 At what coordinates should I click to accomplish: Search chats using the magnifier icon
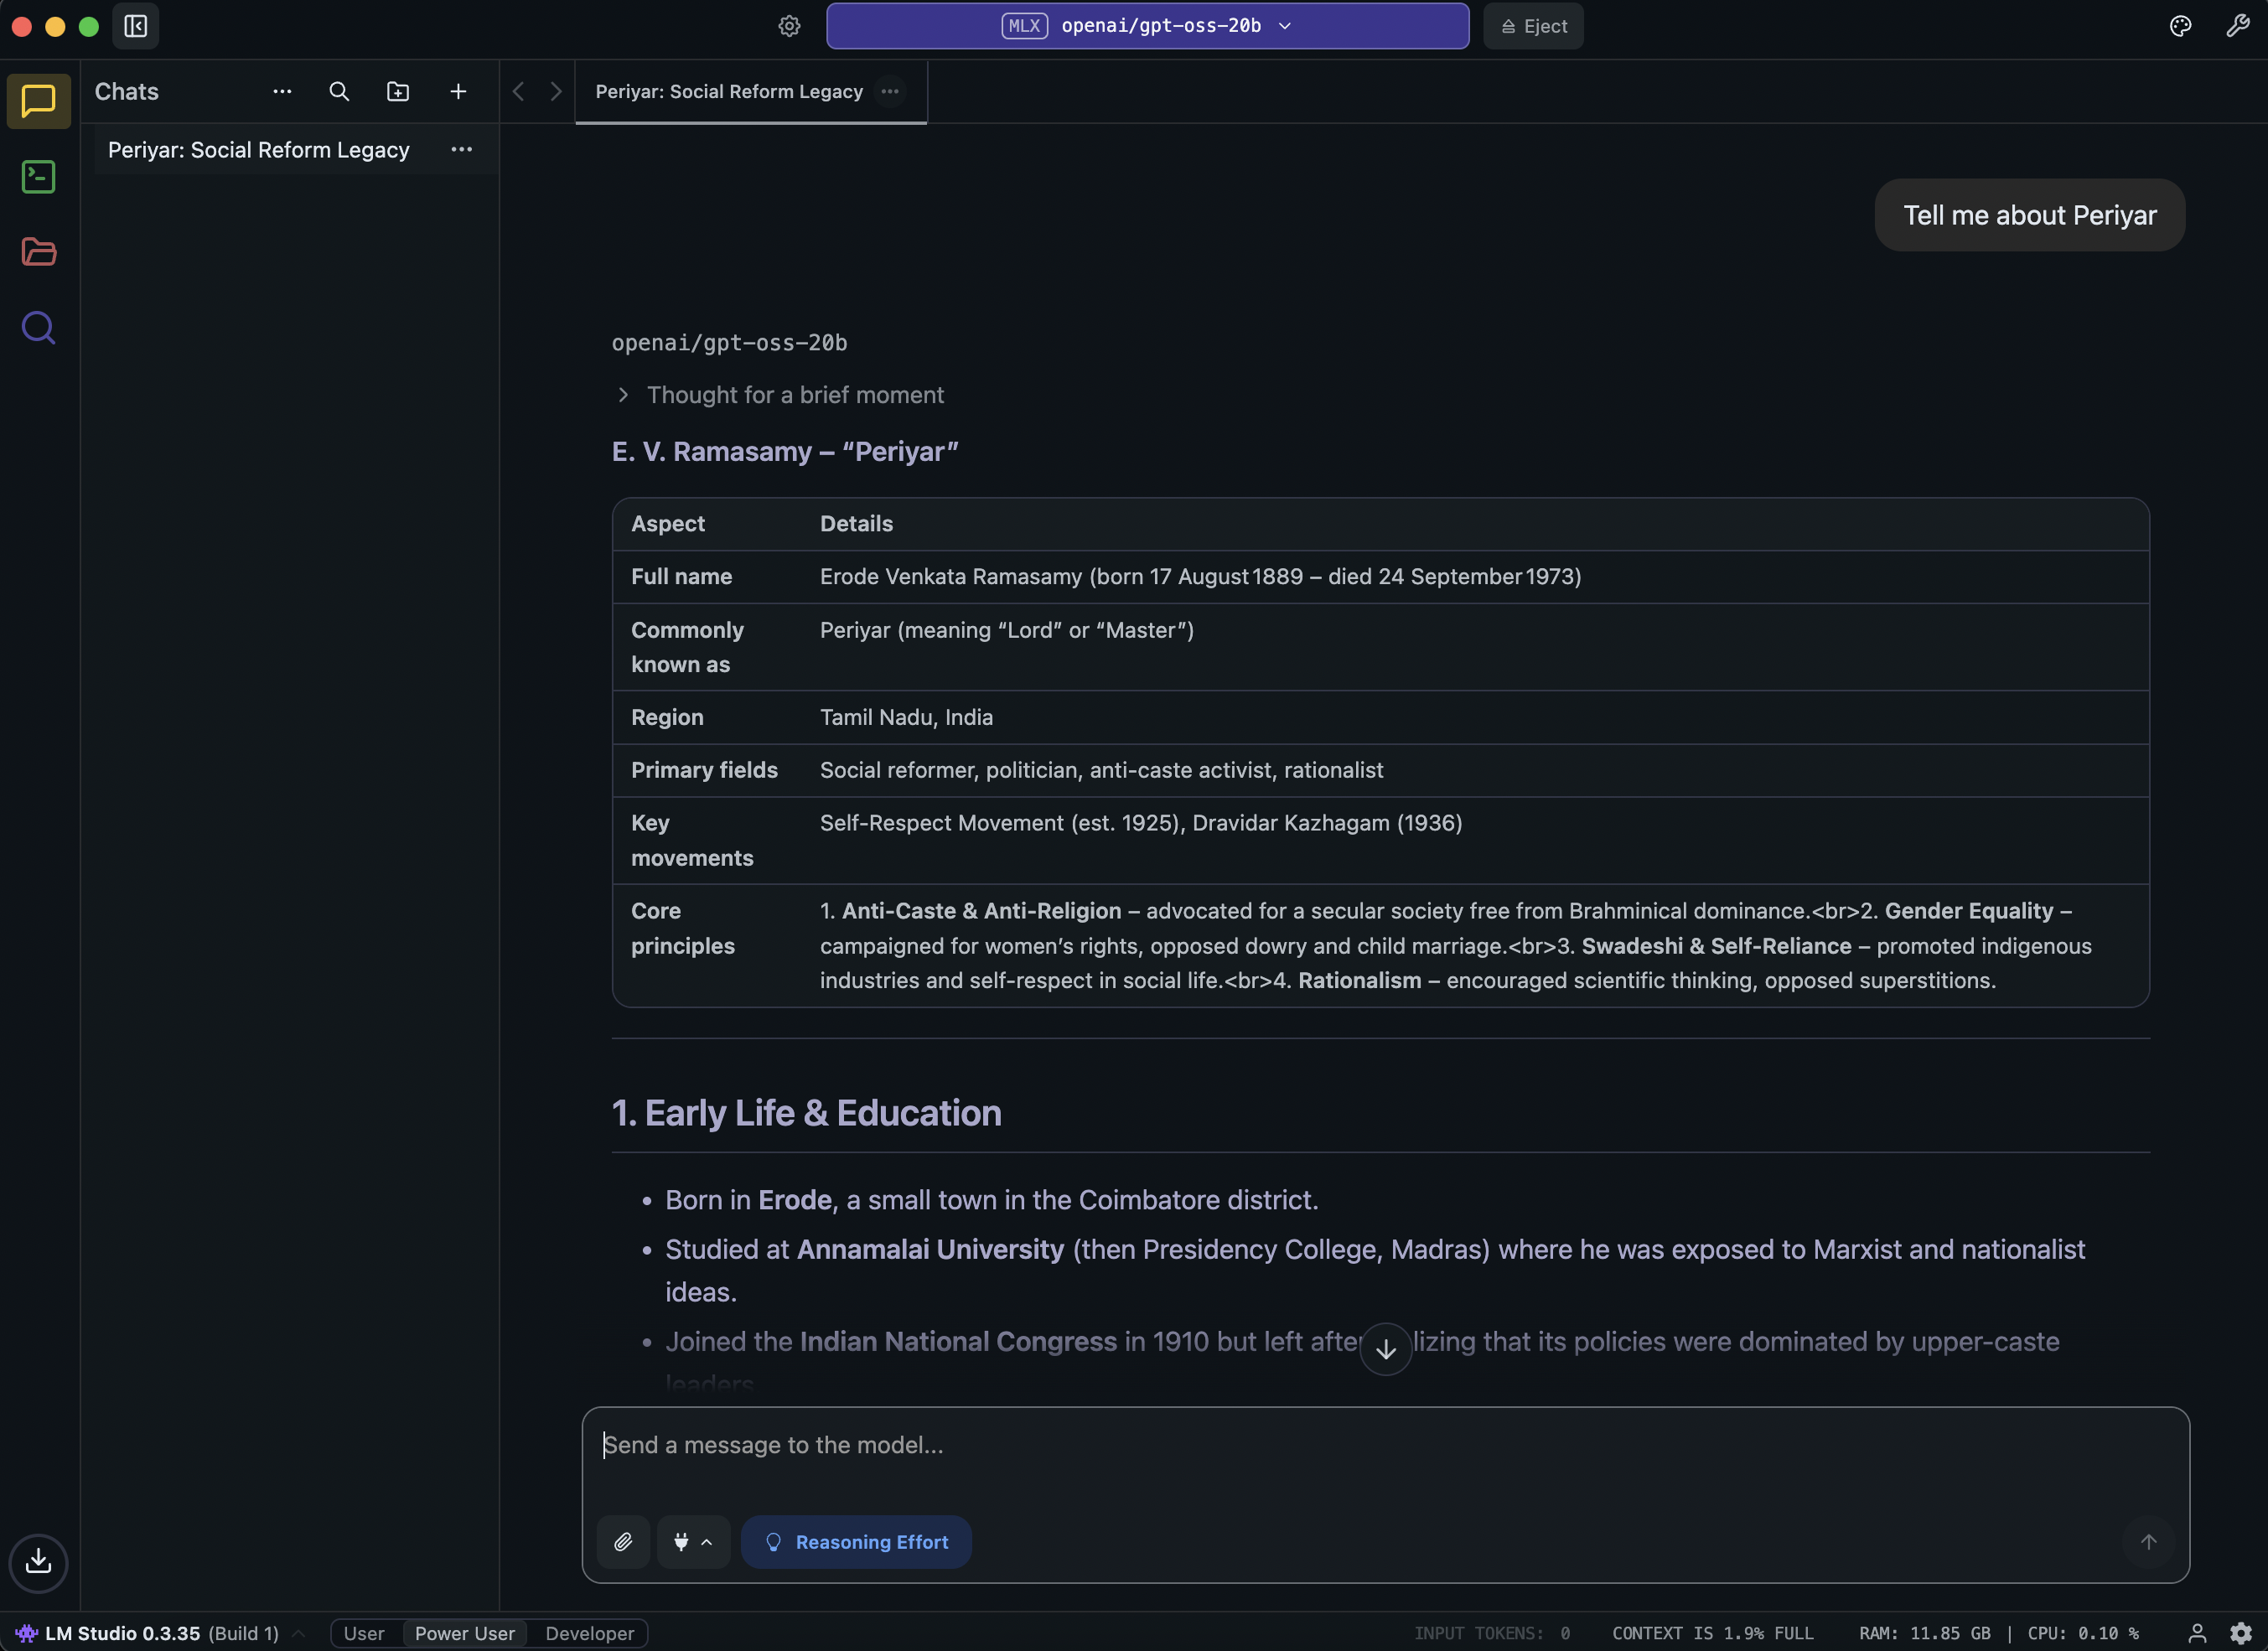339,92
